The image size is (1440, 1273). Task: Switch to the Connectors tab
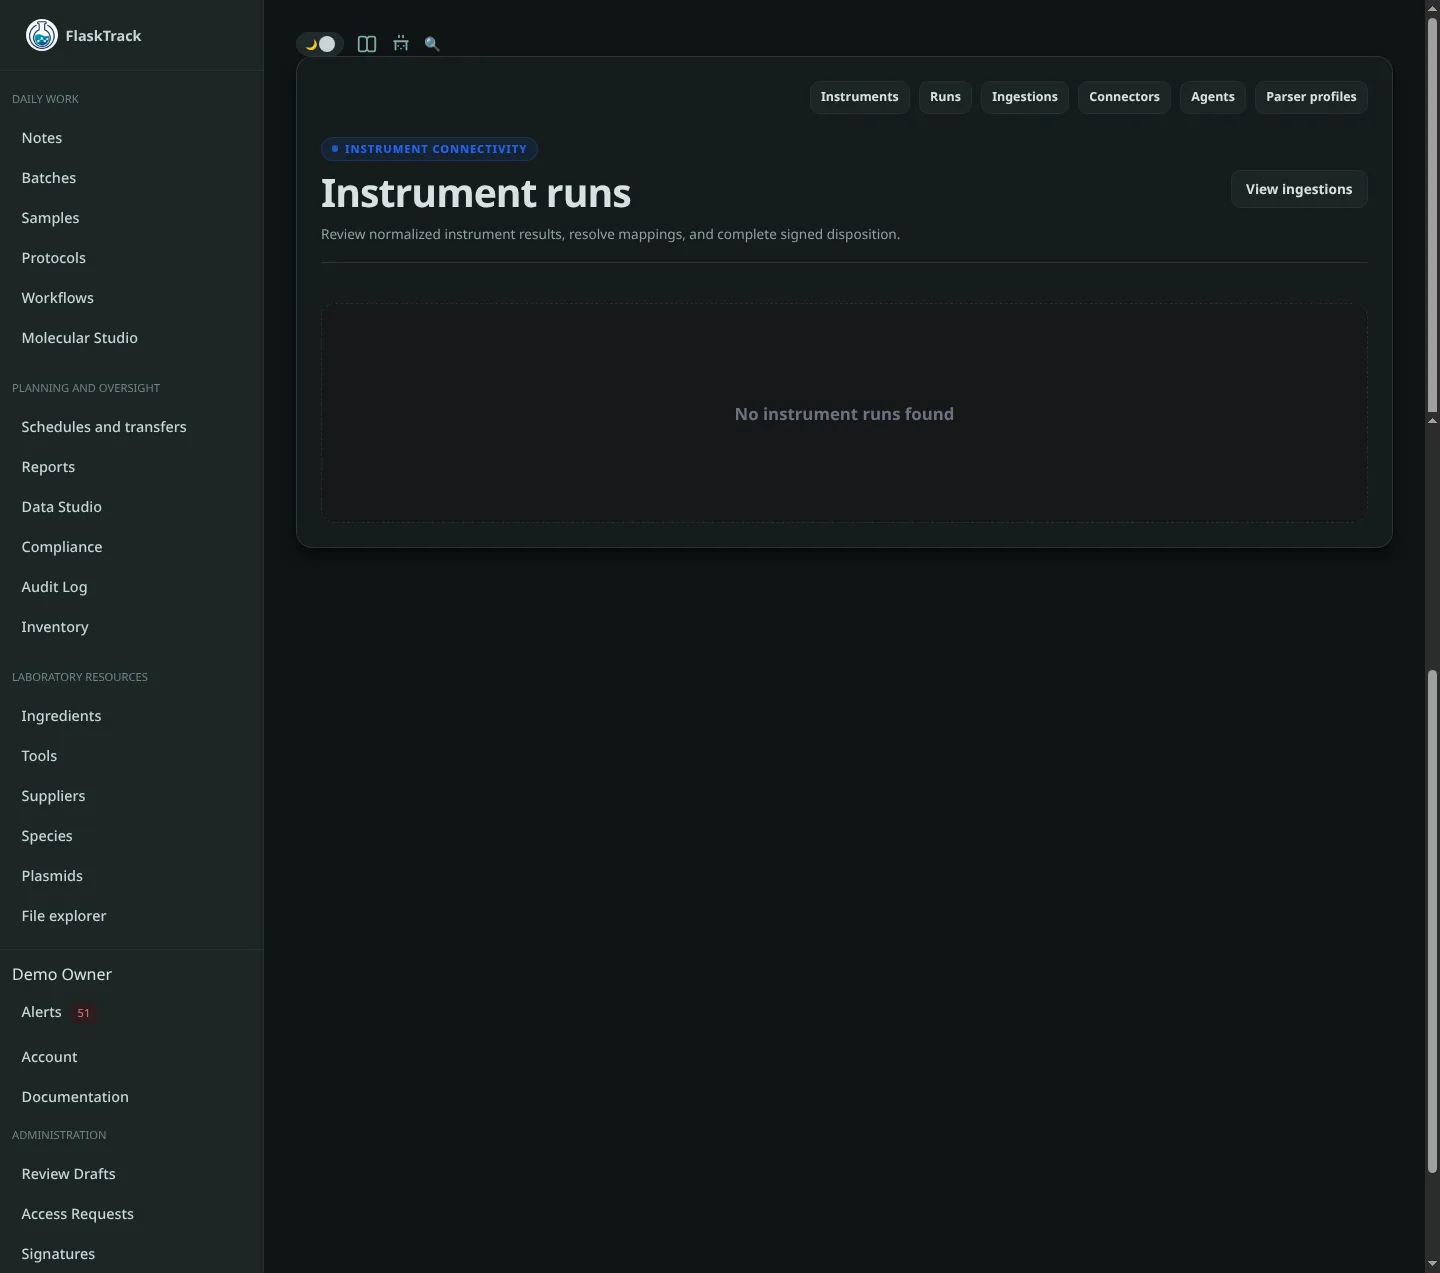tap(1124, 97)
